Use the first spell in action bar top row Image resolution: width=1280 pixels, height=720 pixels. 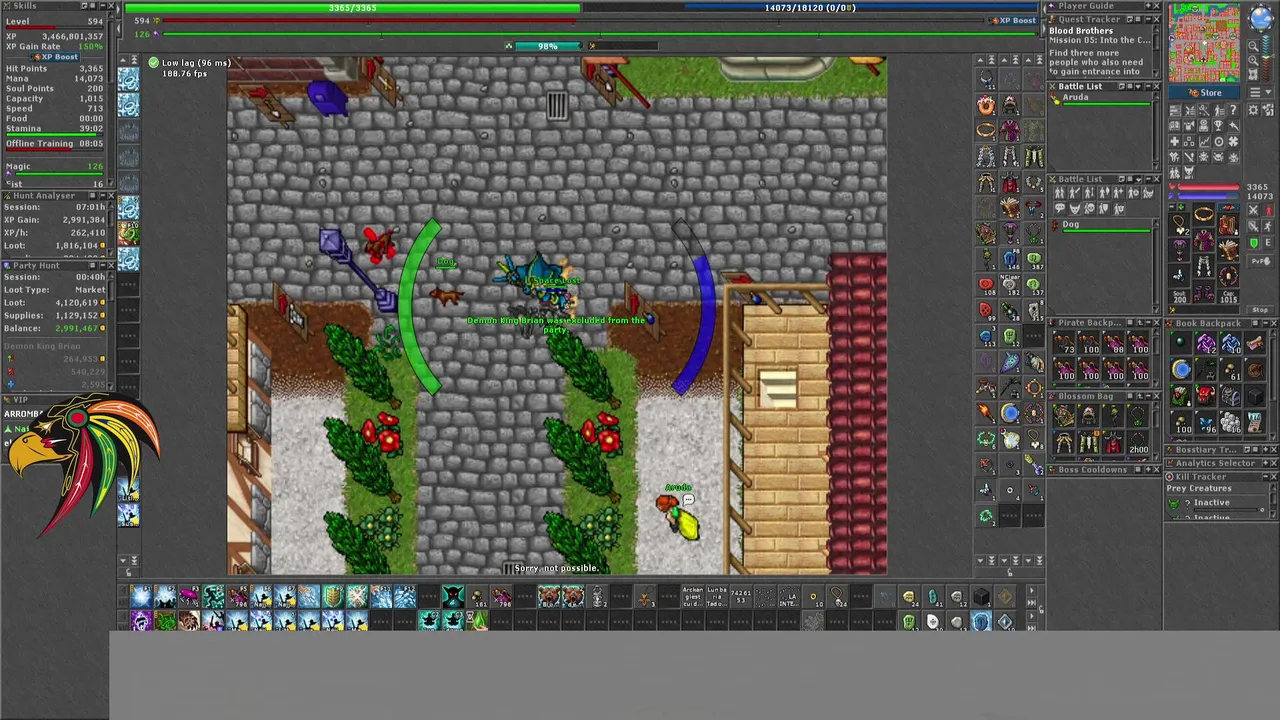pos(140,598)
